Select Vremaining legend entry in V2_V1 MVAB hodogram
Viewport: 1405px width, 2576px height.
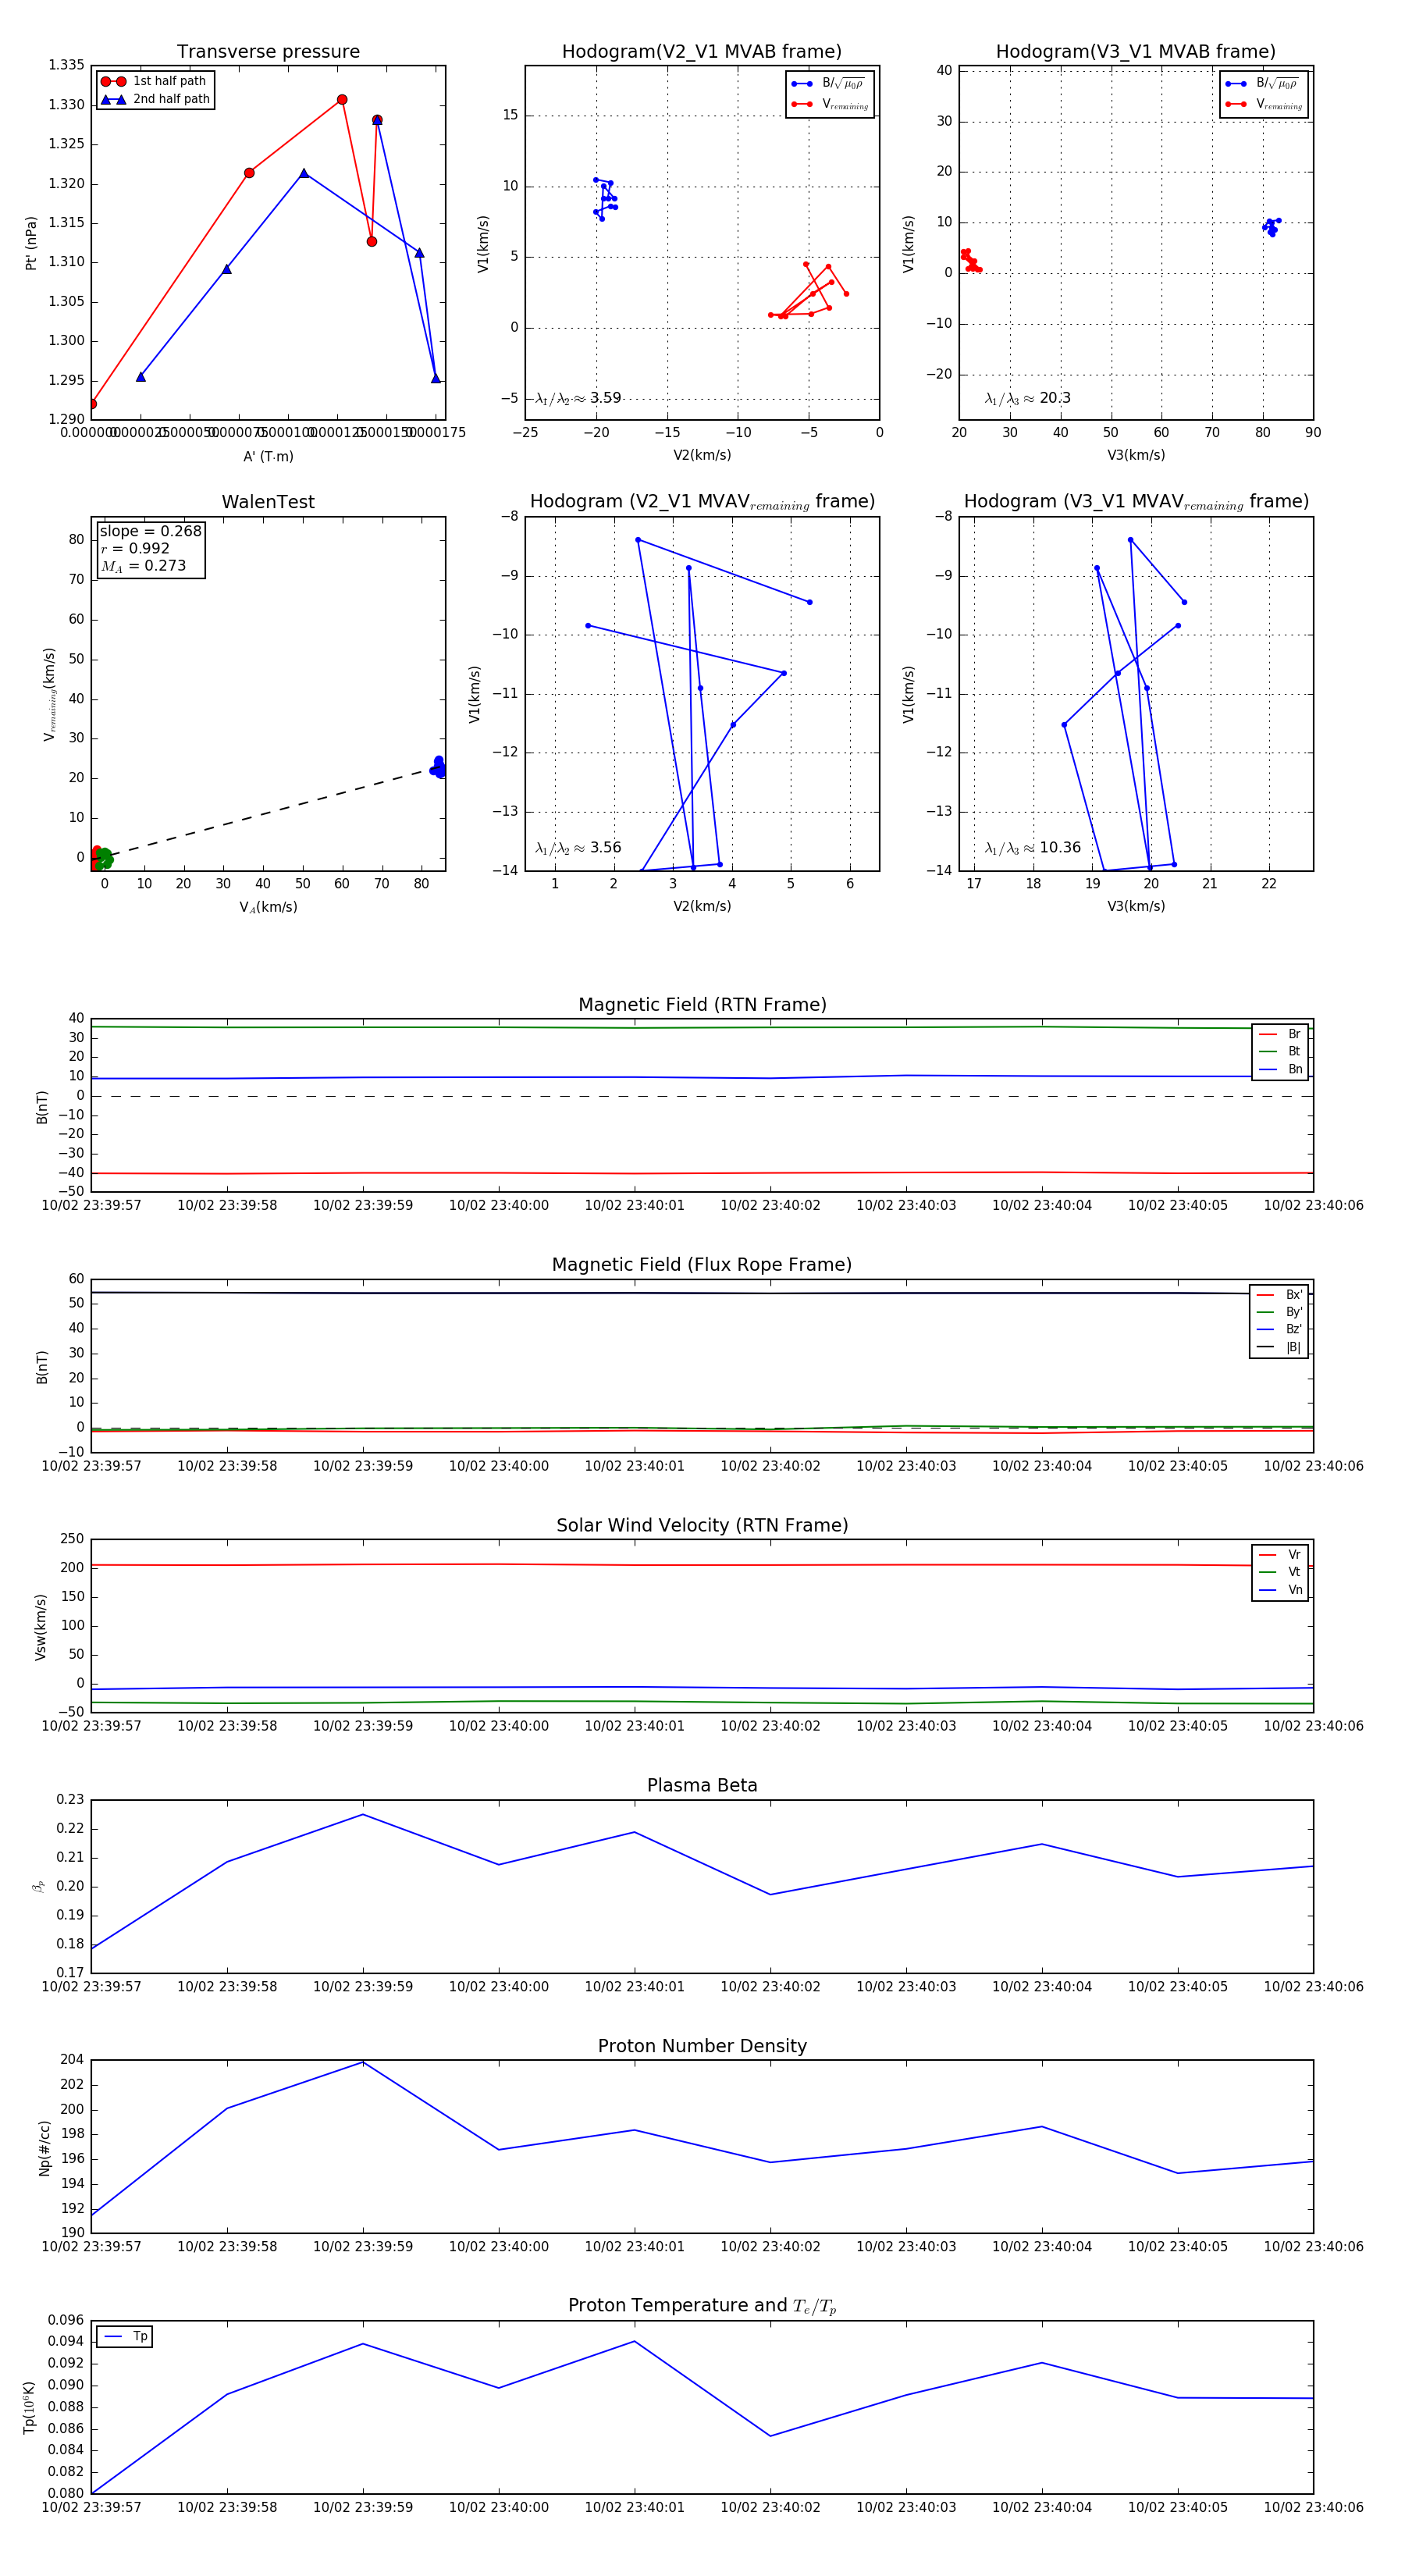(844, 104)
